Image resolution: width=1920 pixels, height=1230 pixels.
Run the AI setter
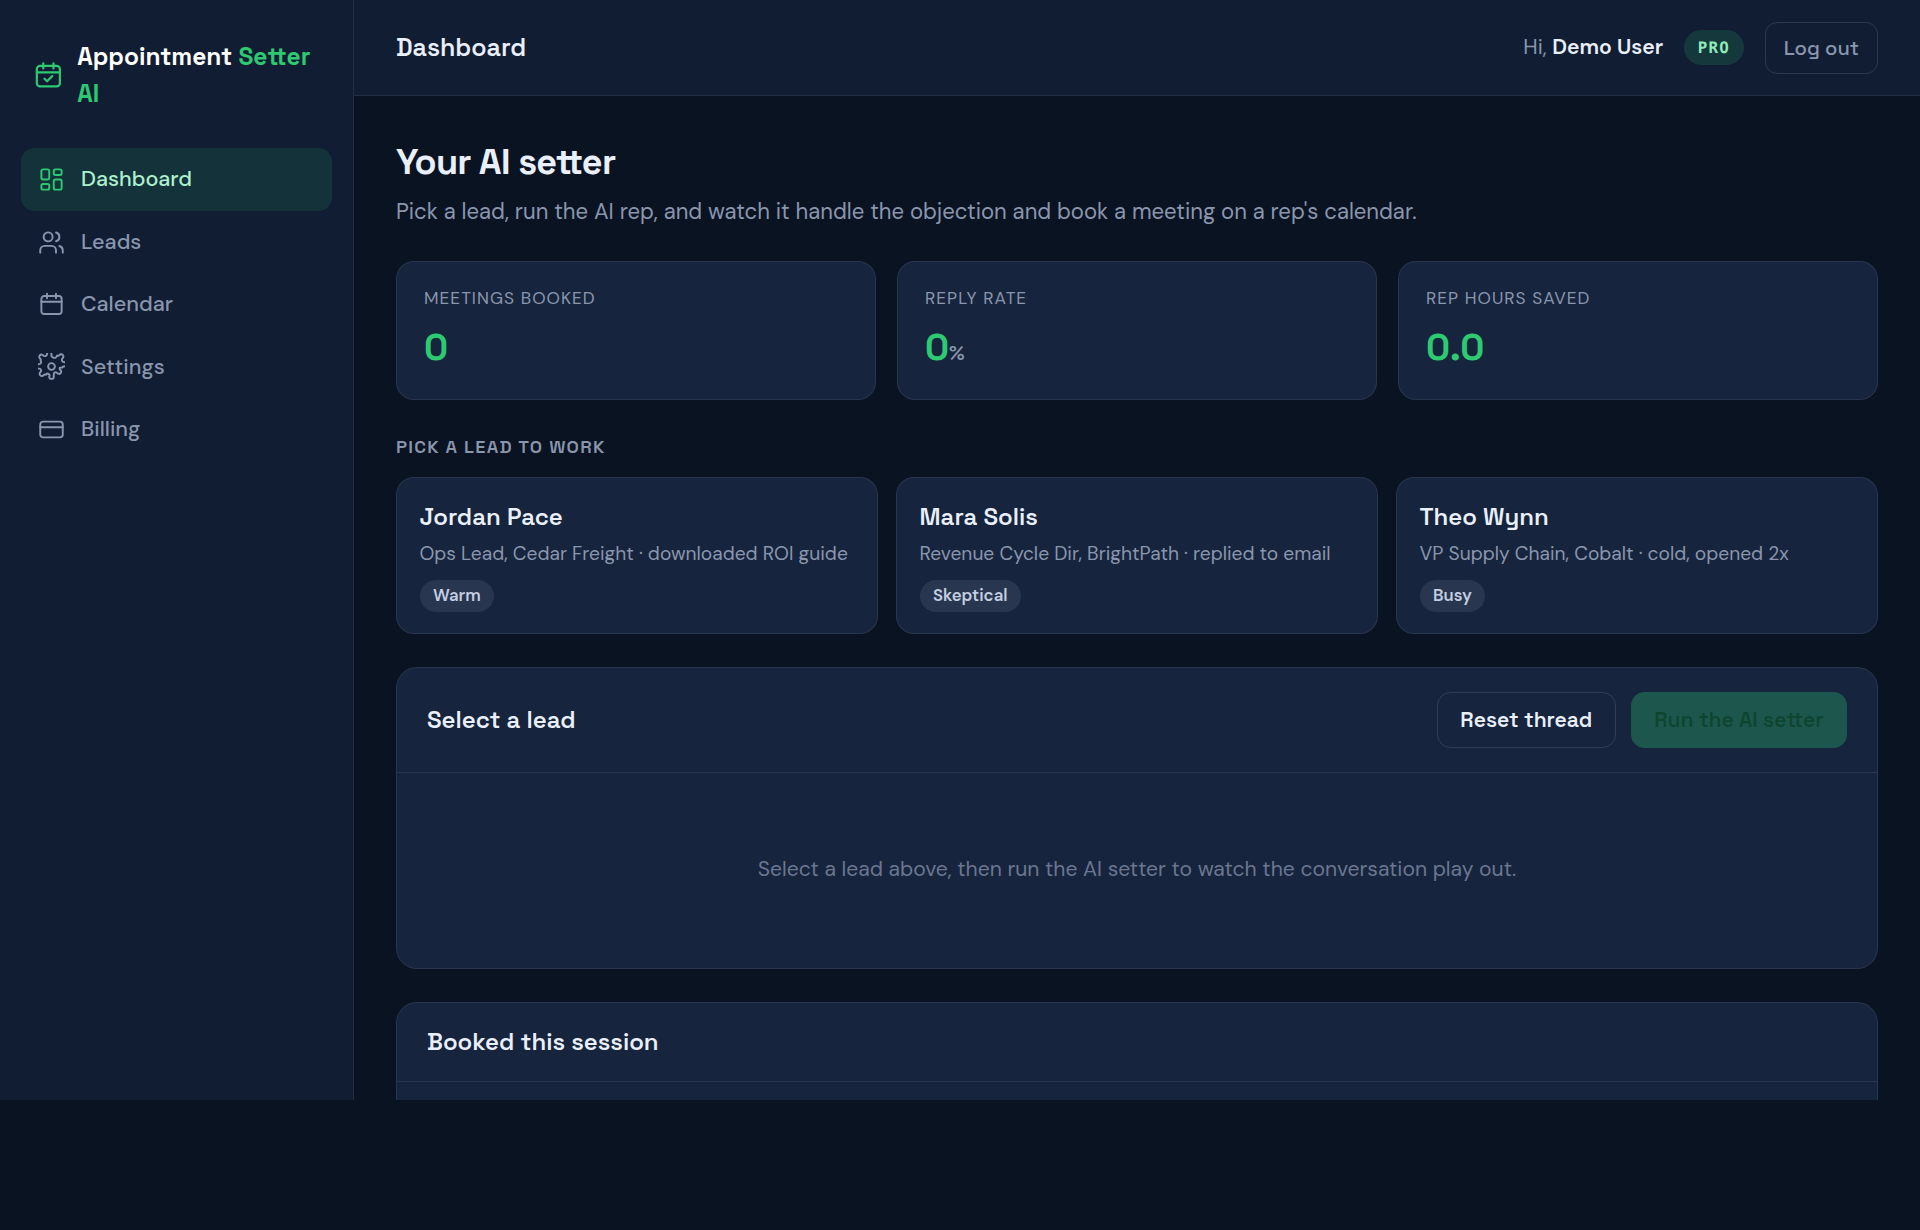pos(1738,720)
